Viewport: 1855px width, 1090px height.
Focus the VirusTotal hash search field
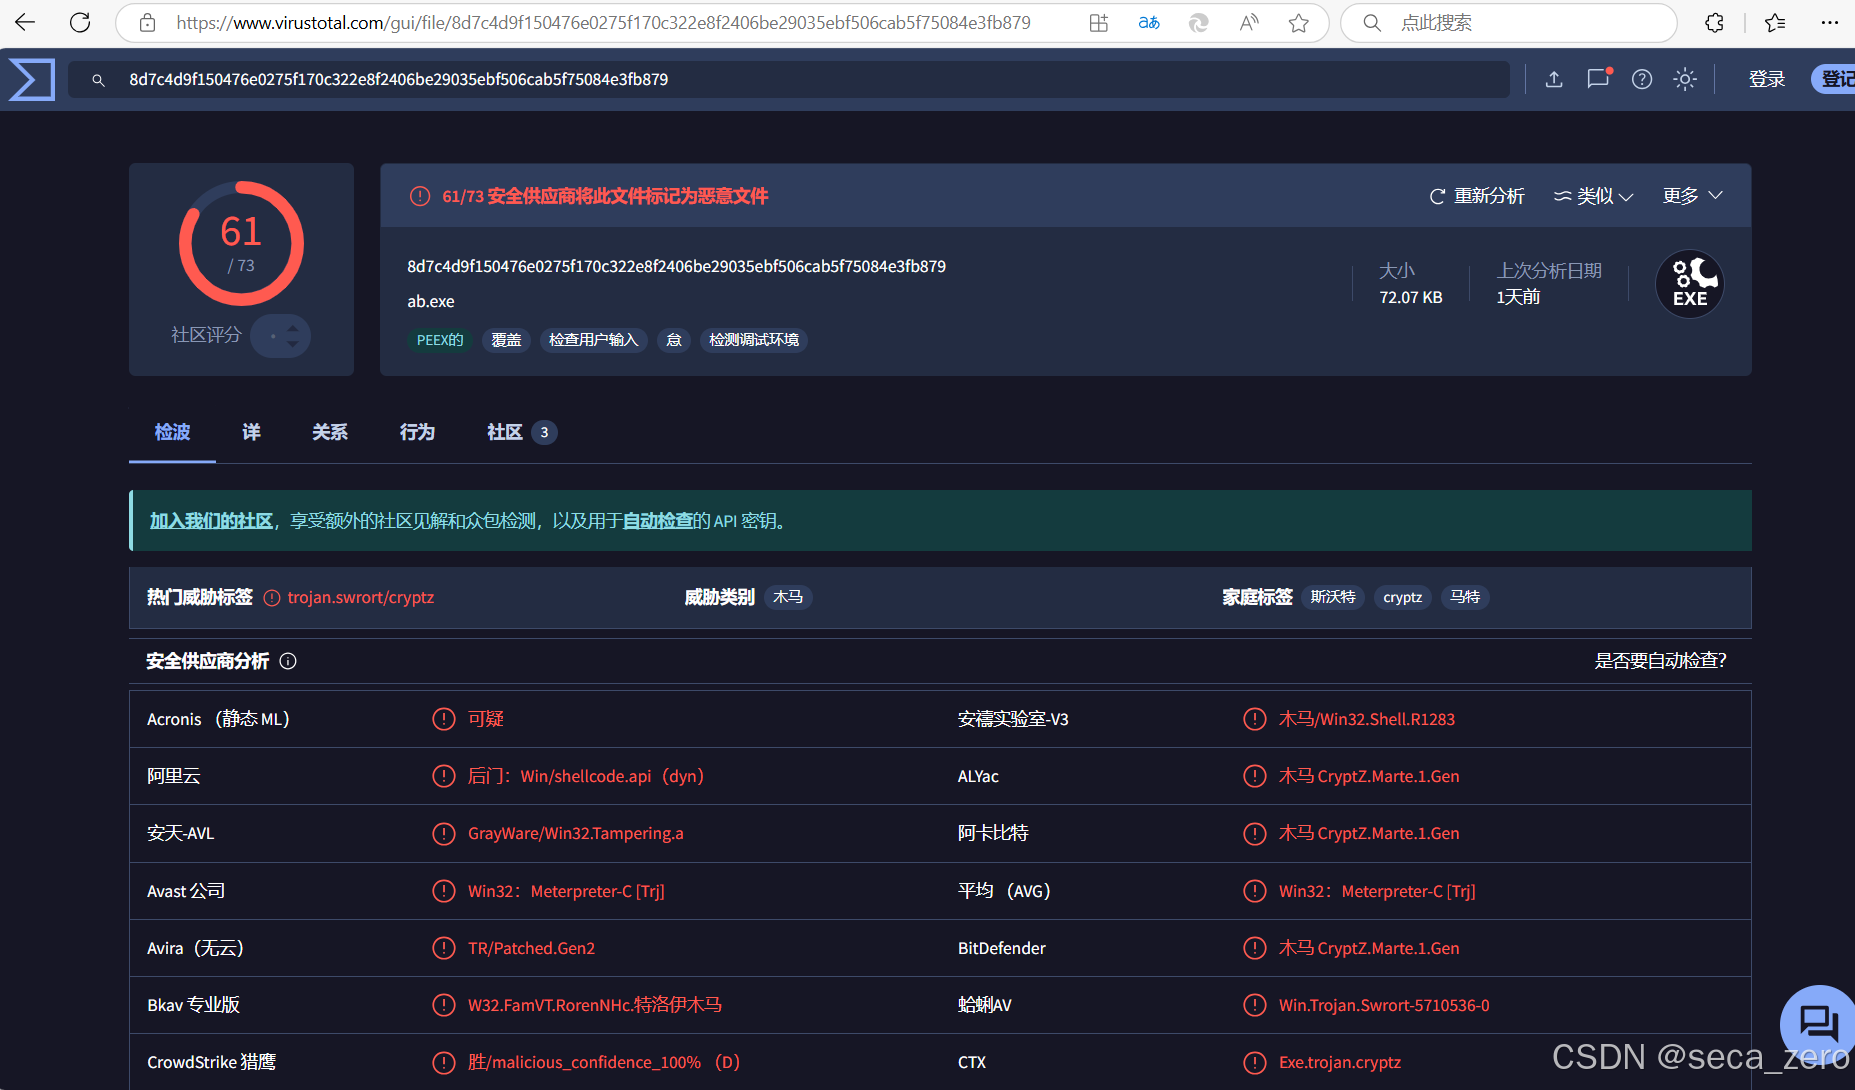789,79
